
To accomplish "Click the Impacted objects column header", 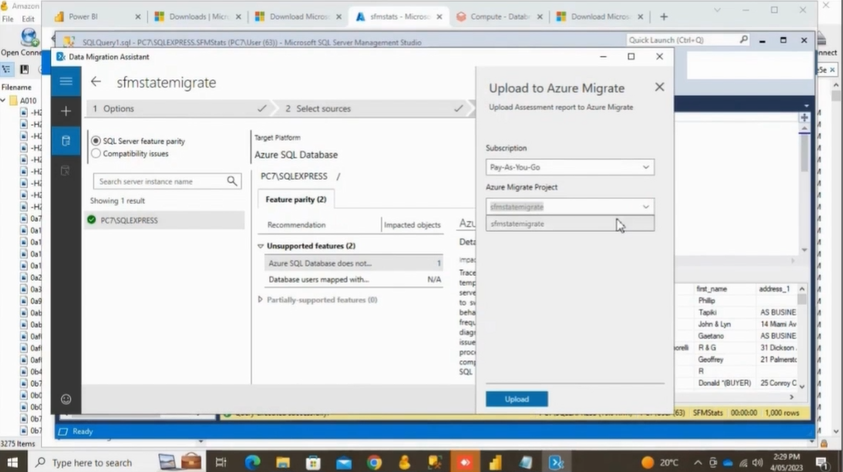I will tap(412, 225).
